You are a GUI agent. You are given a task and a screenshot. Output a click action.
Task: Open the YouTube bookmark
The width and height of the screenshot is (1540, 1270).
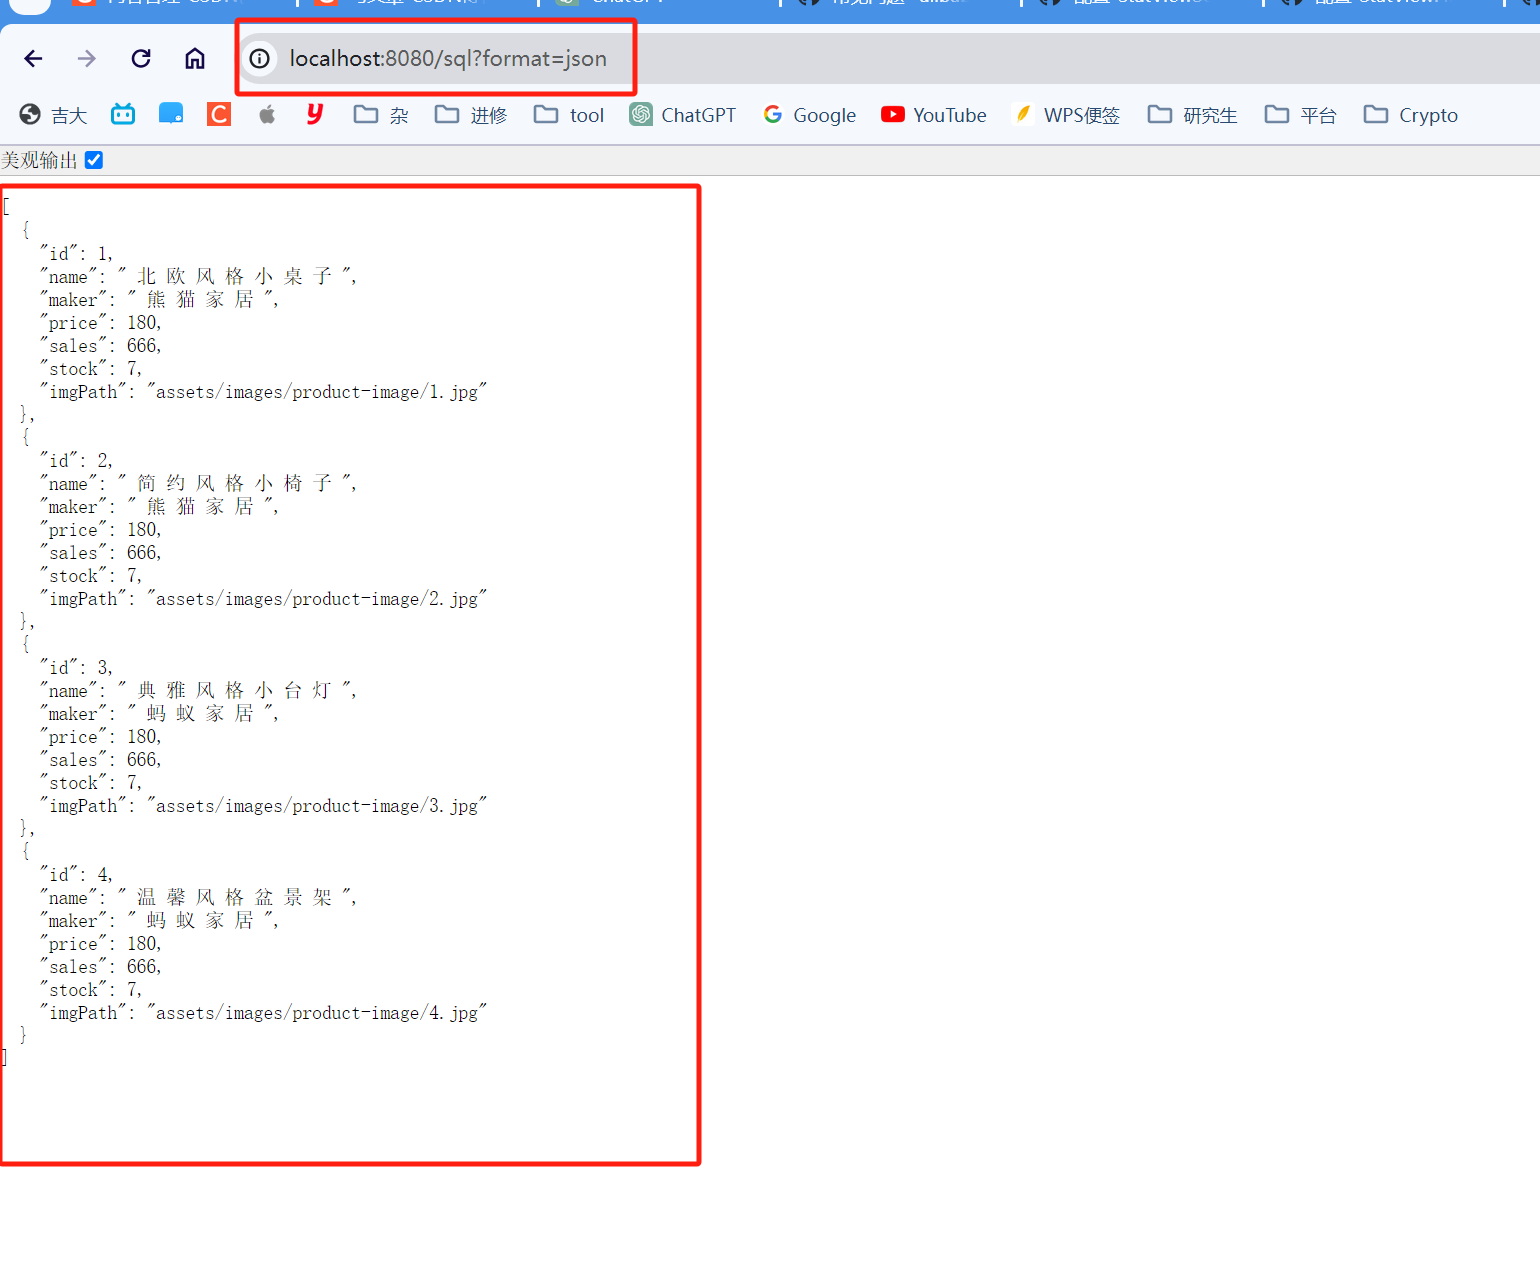[x=934, y=115]
